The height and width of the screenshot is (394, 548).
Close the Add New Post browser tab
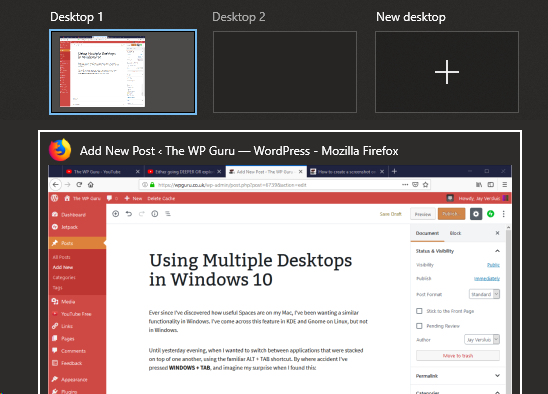[x=300, y=172]
